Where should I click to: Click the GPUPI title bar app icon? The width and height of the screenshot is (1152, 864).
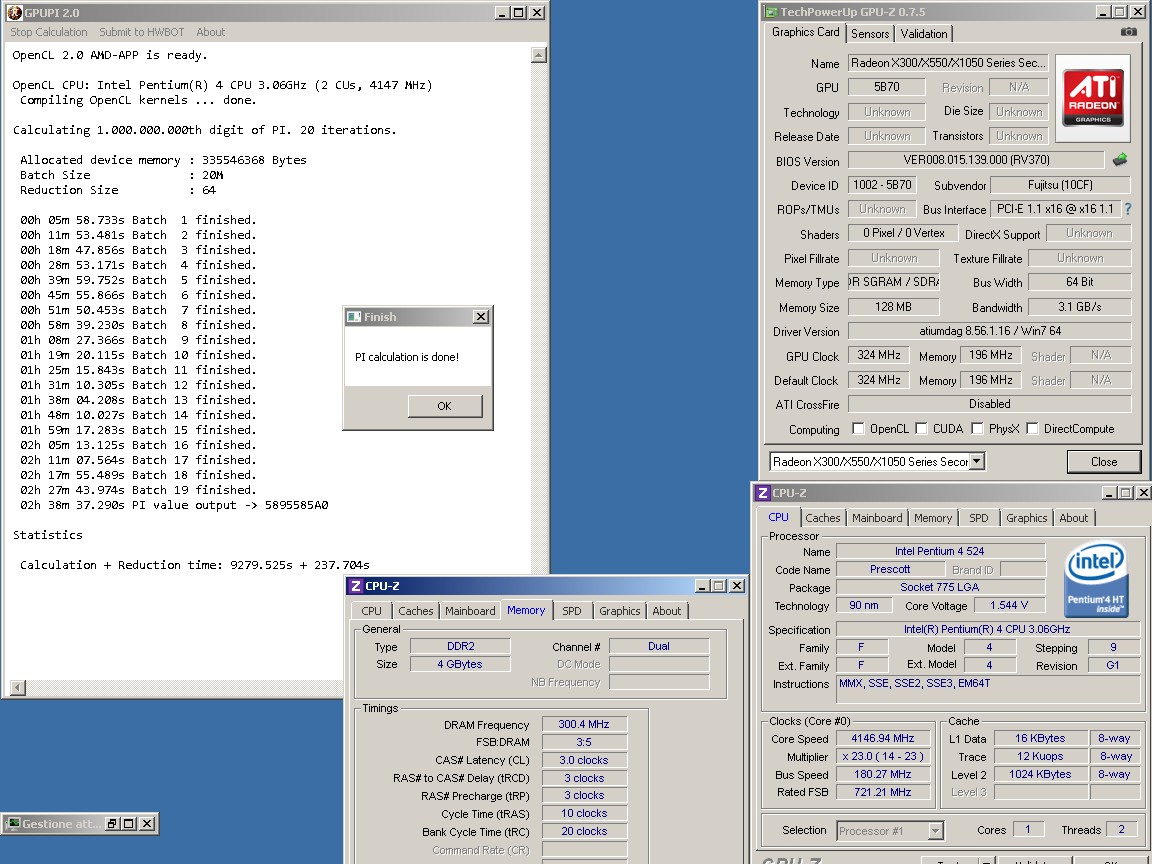[14, 12]
